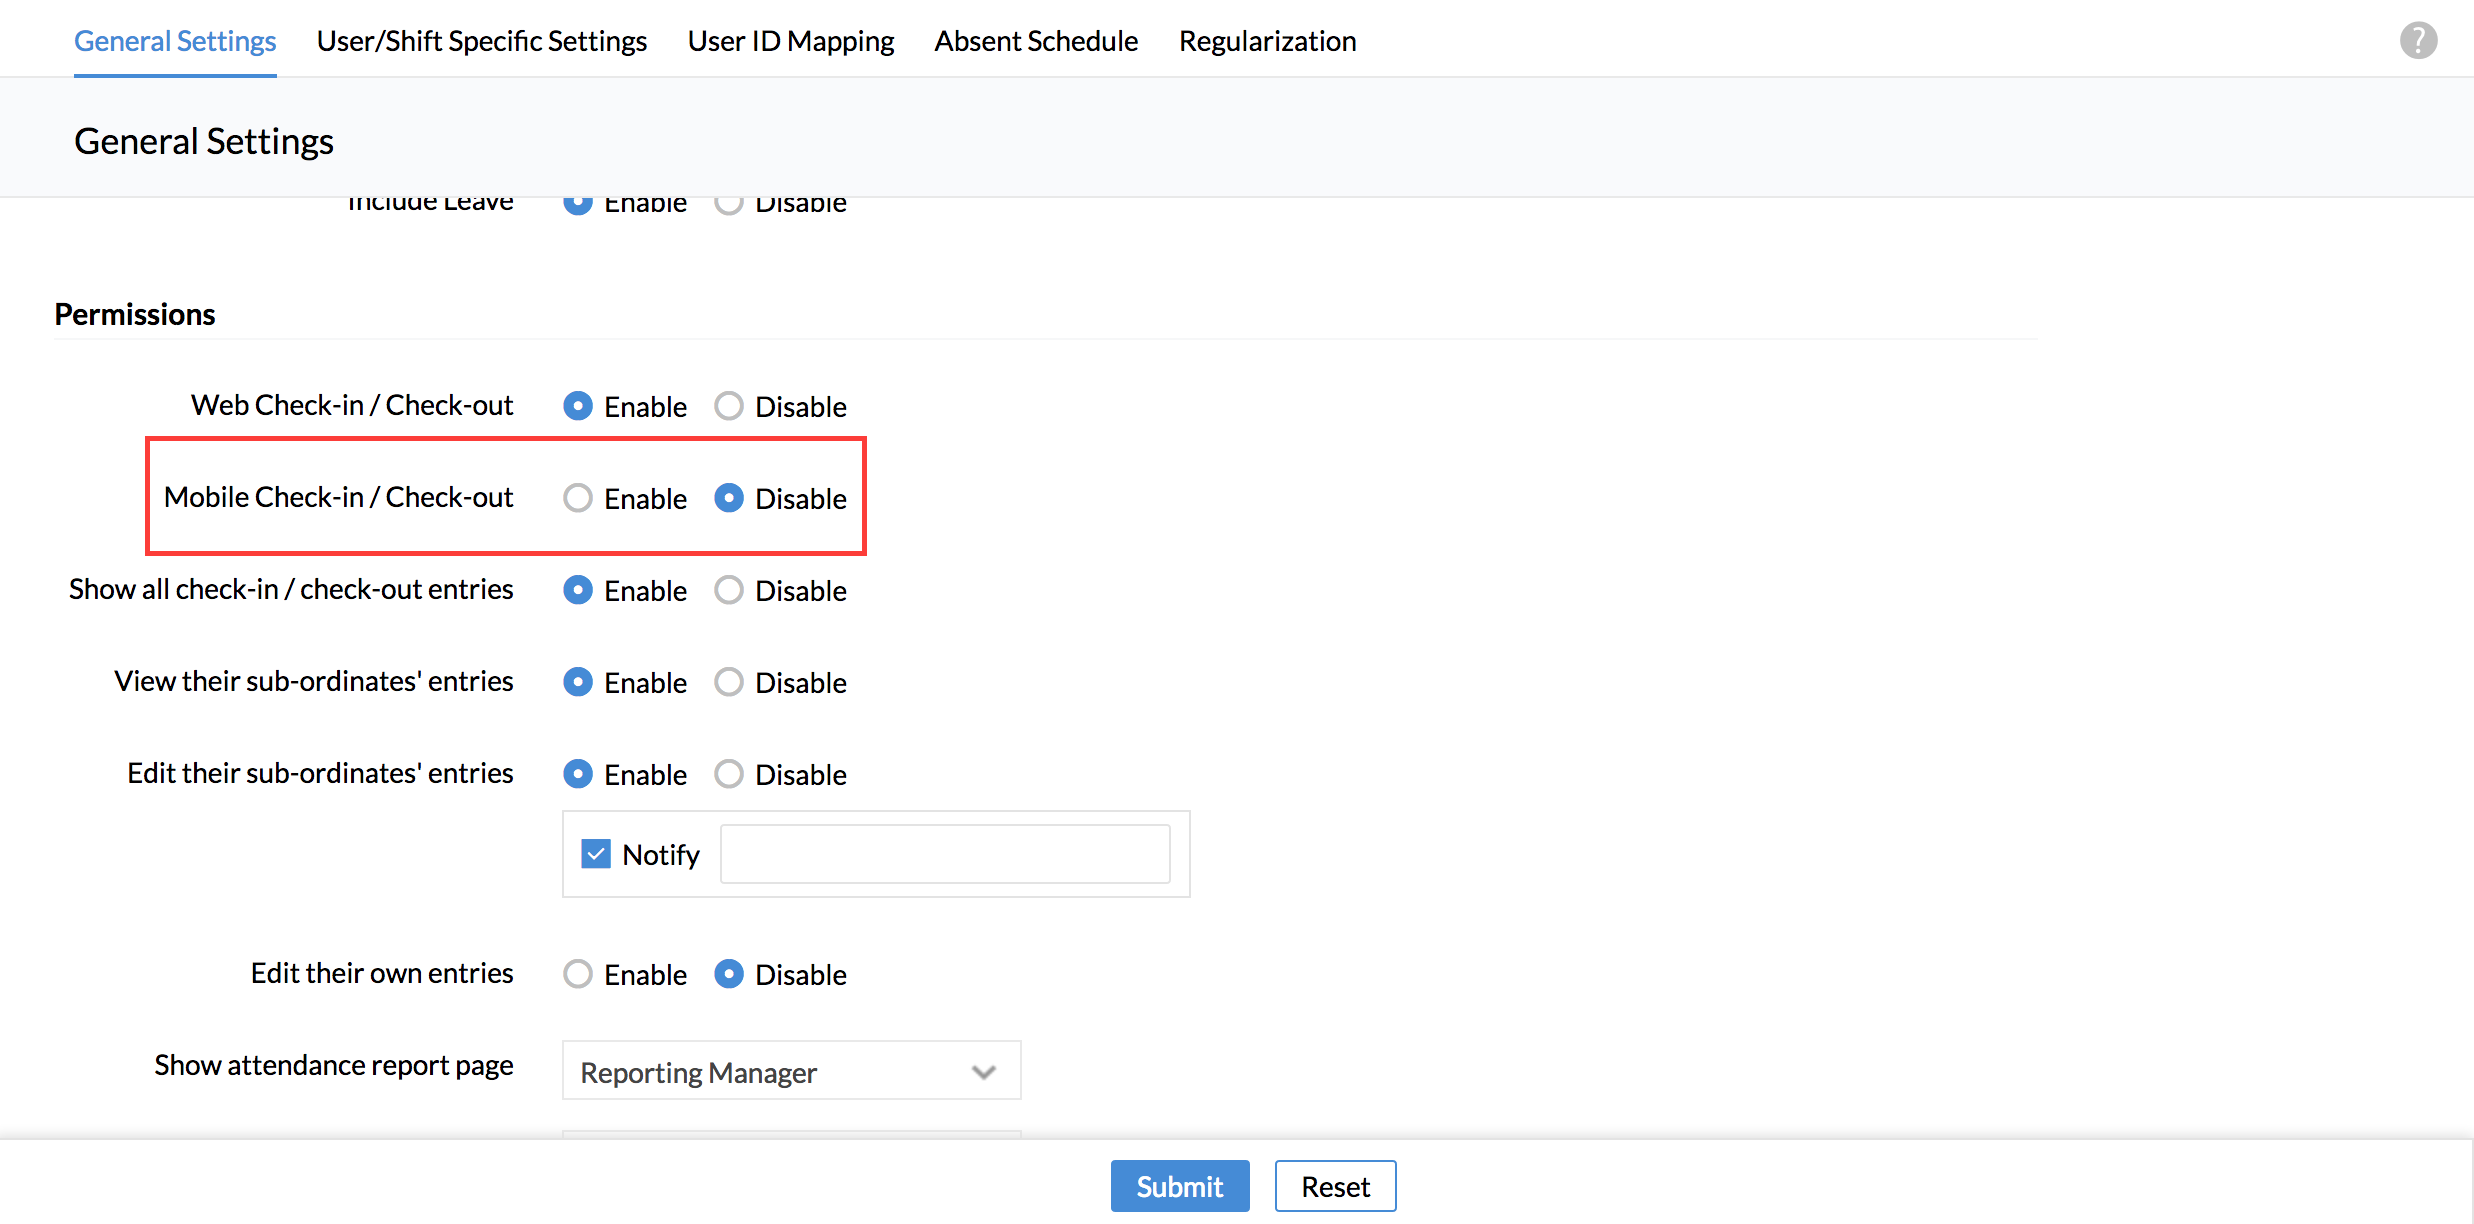Open User/Shift Specific Settings tab
The height and width of the screenshot is (1224, 2474).
481,41
